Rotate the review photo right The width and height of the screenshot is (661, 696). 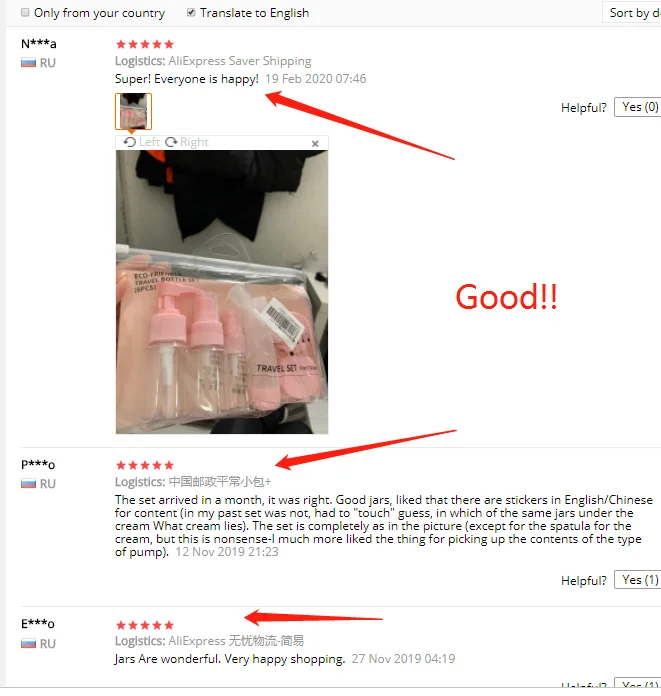click(186, 142)
